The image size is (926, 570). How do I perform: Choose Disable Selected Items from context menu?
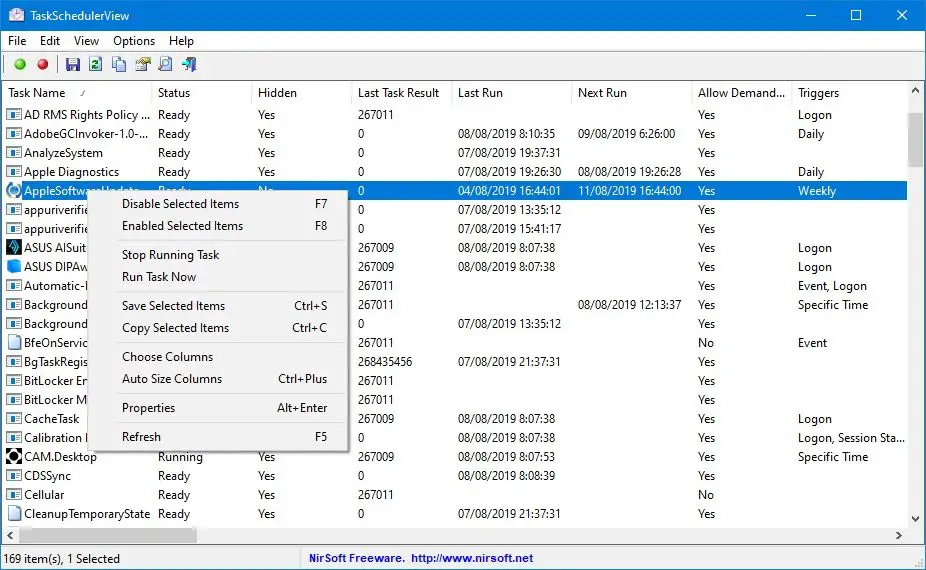coord(180,204)
